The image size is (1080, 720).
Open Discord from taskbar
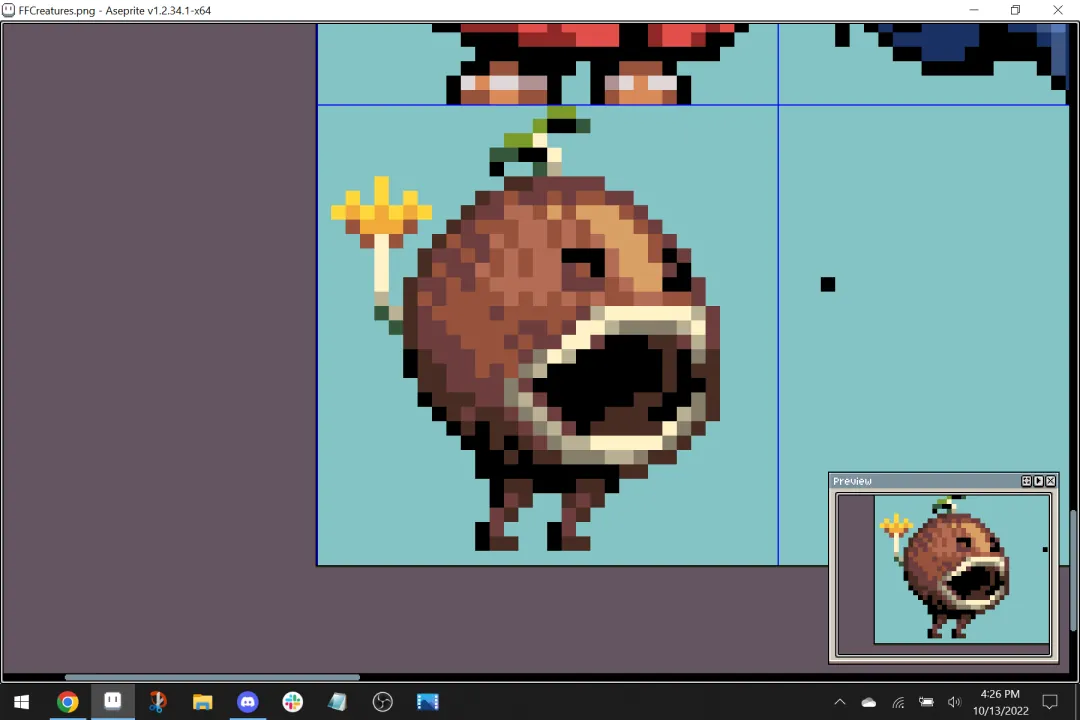[x=248, y=702]
